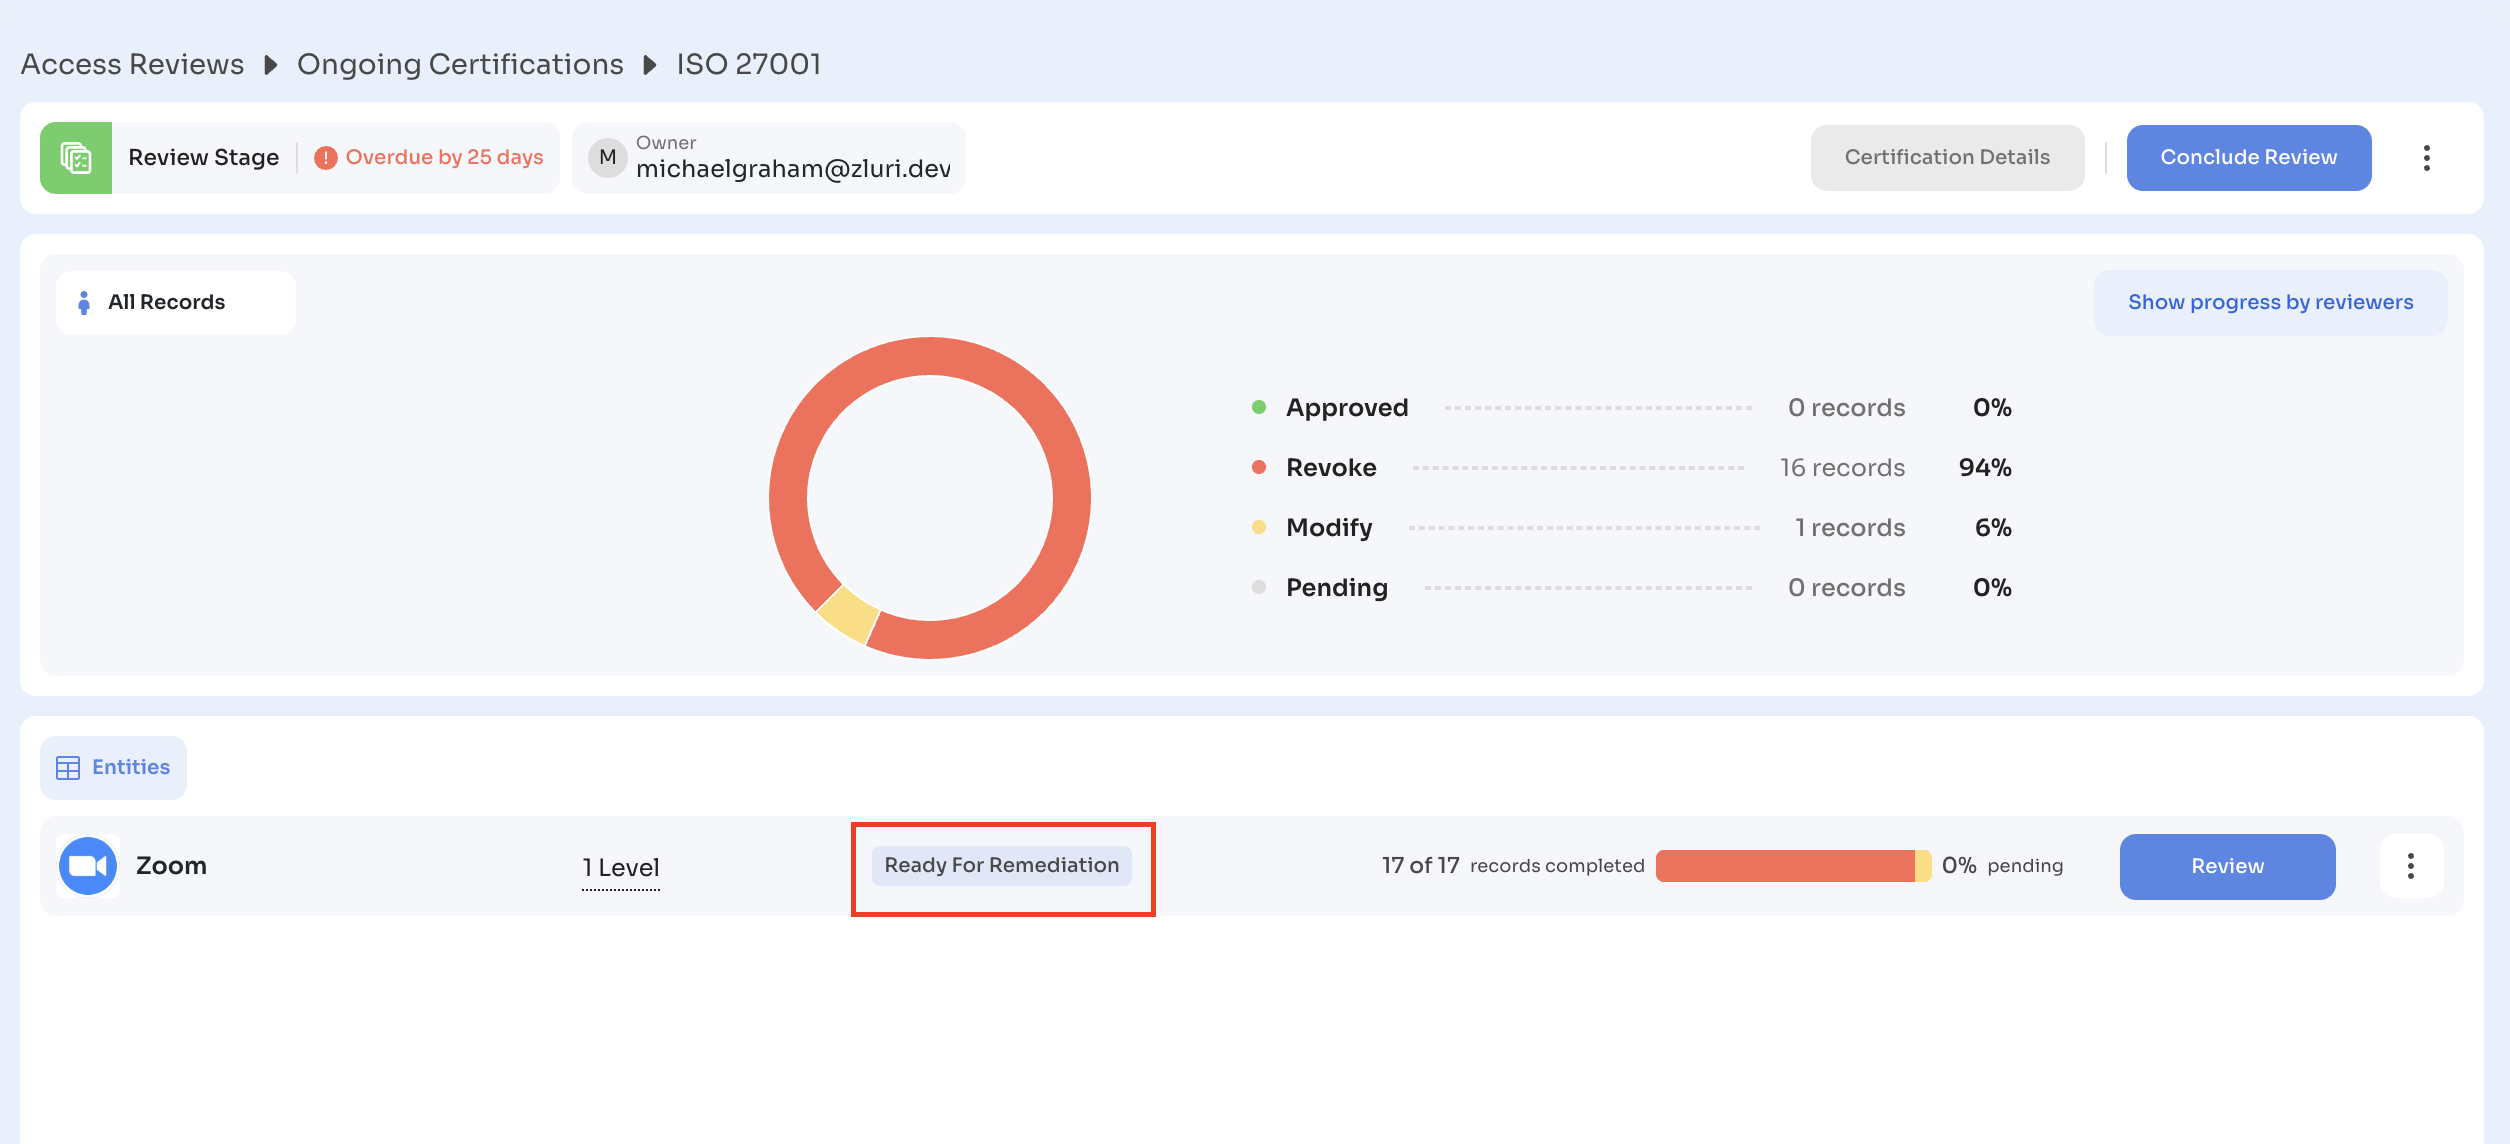Click the green Review Stage icon

coord(76,158)
